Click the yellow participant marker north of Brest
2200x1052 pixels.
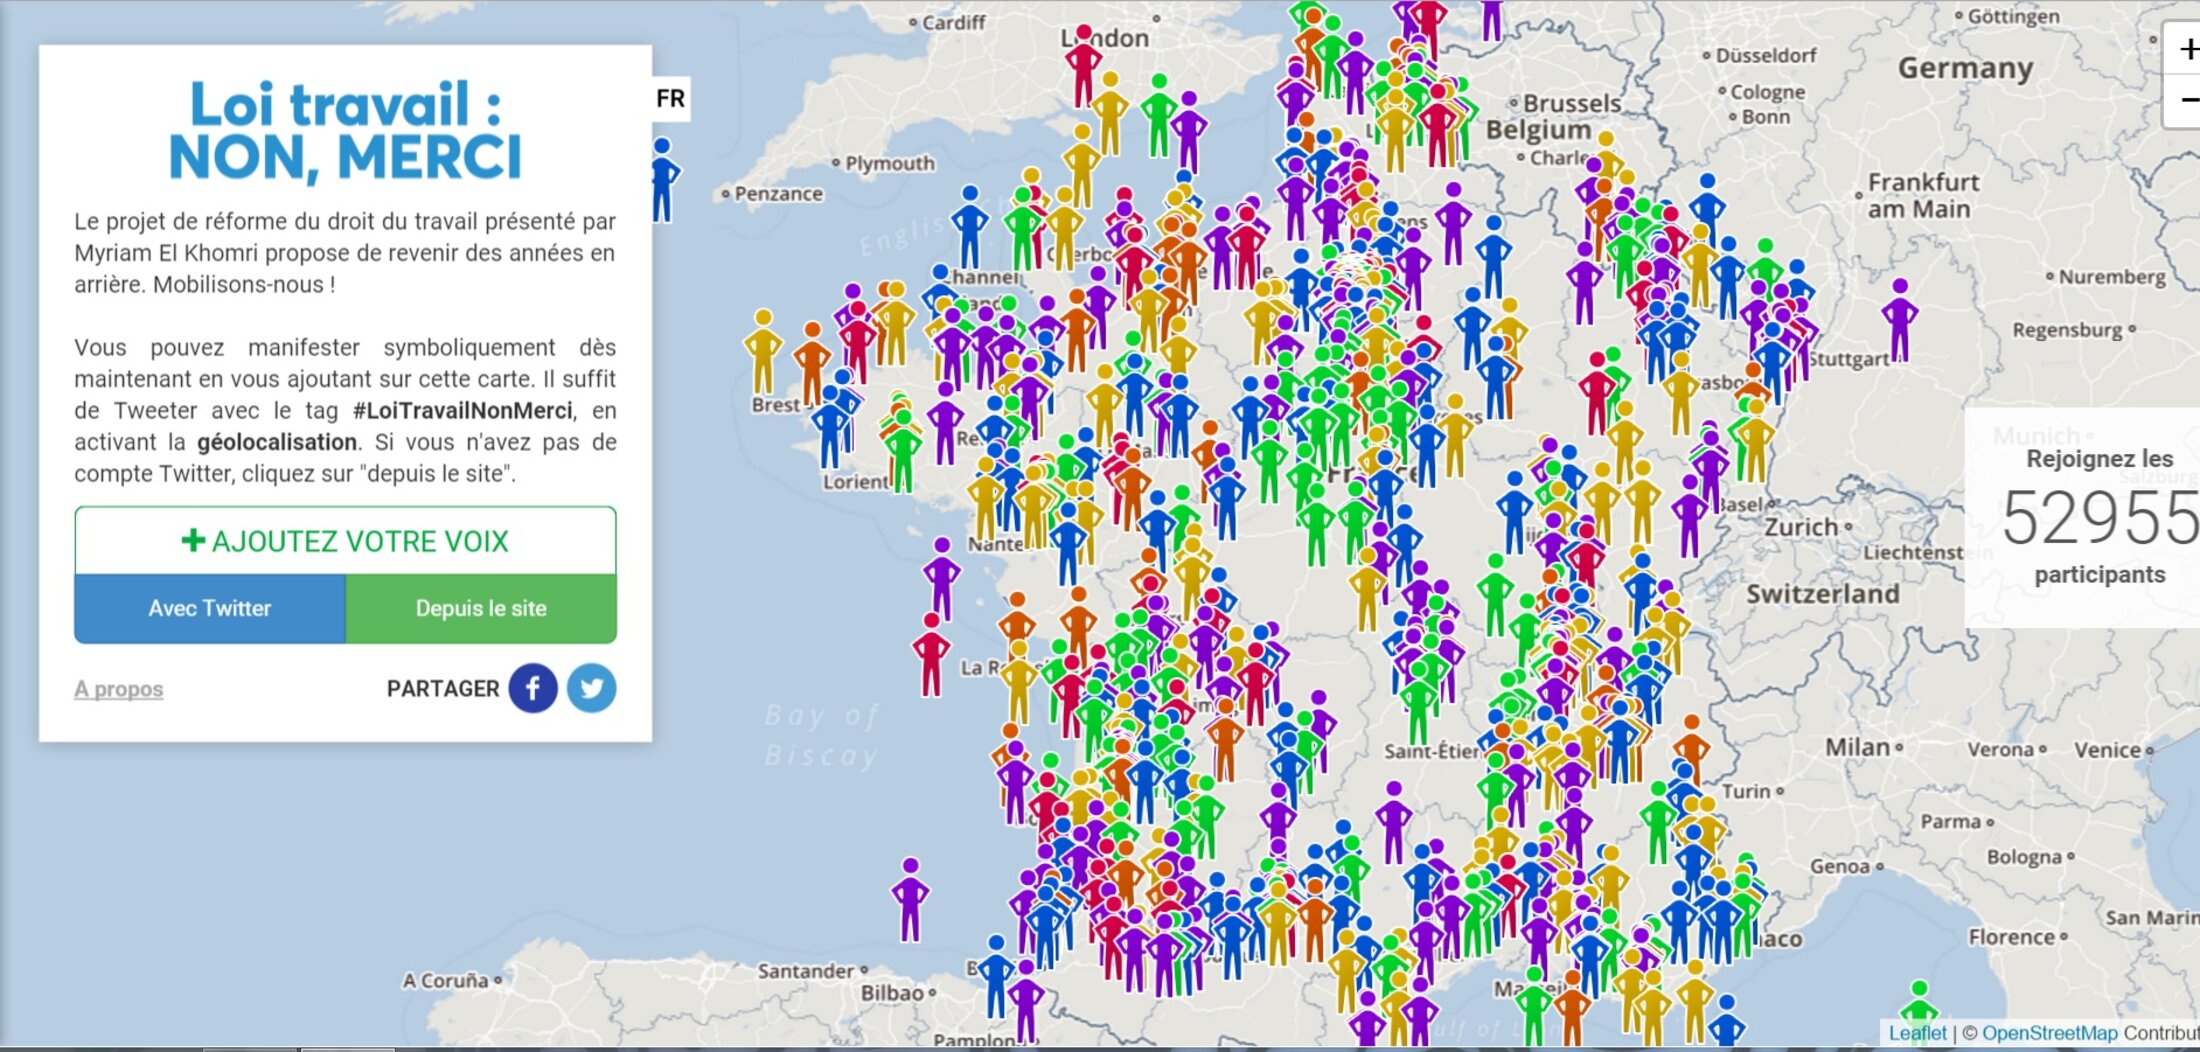click(x=763, y=350)
